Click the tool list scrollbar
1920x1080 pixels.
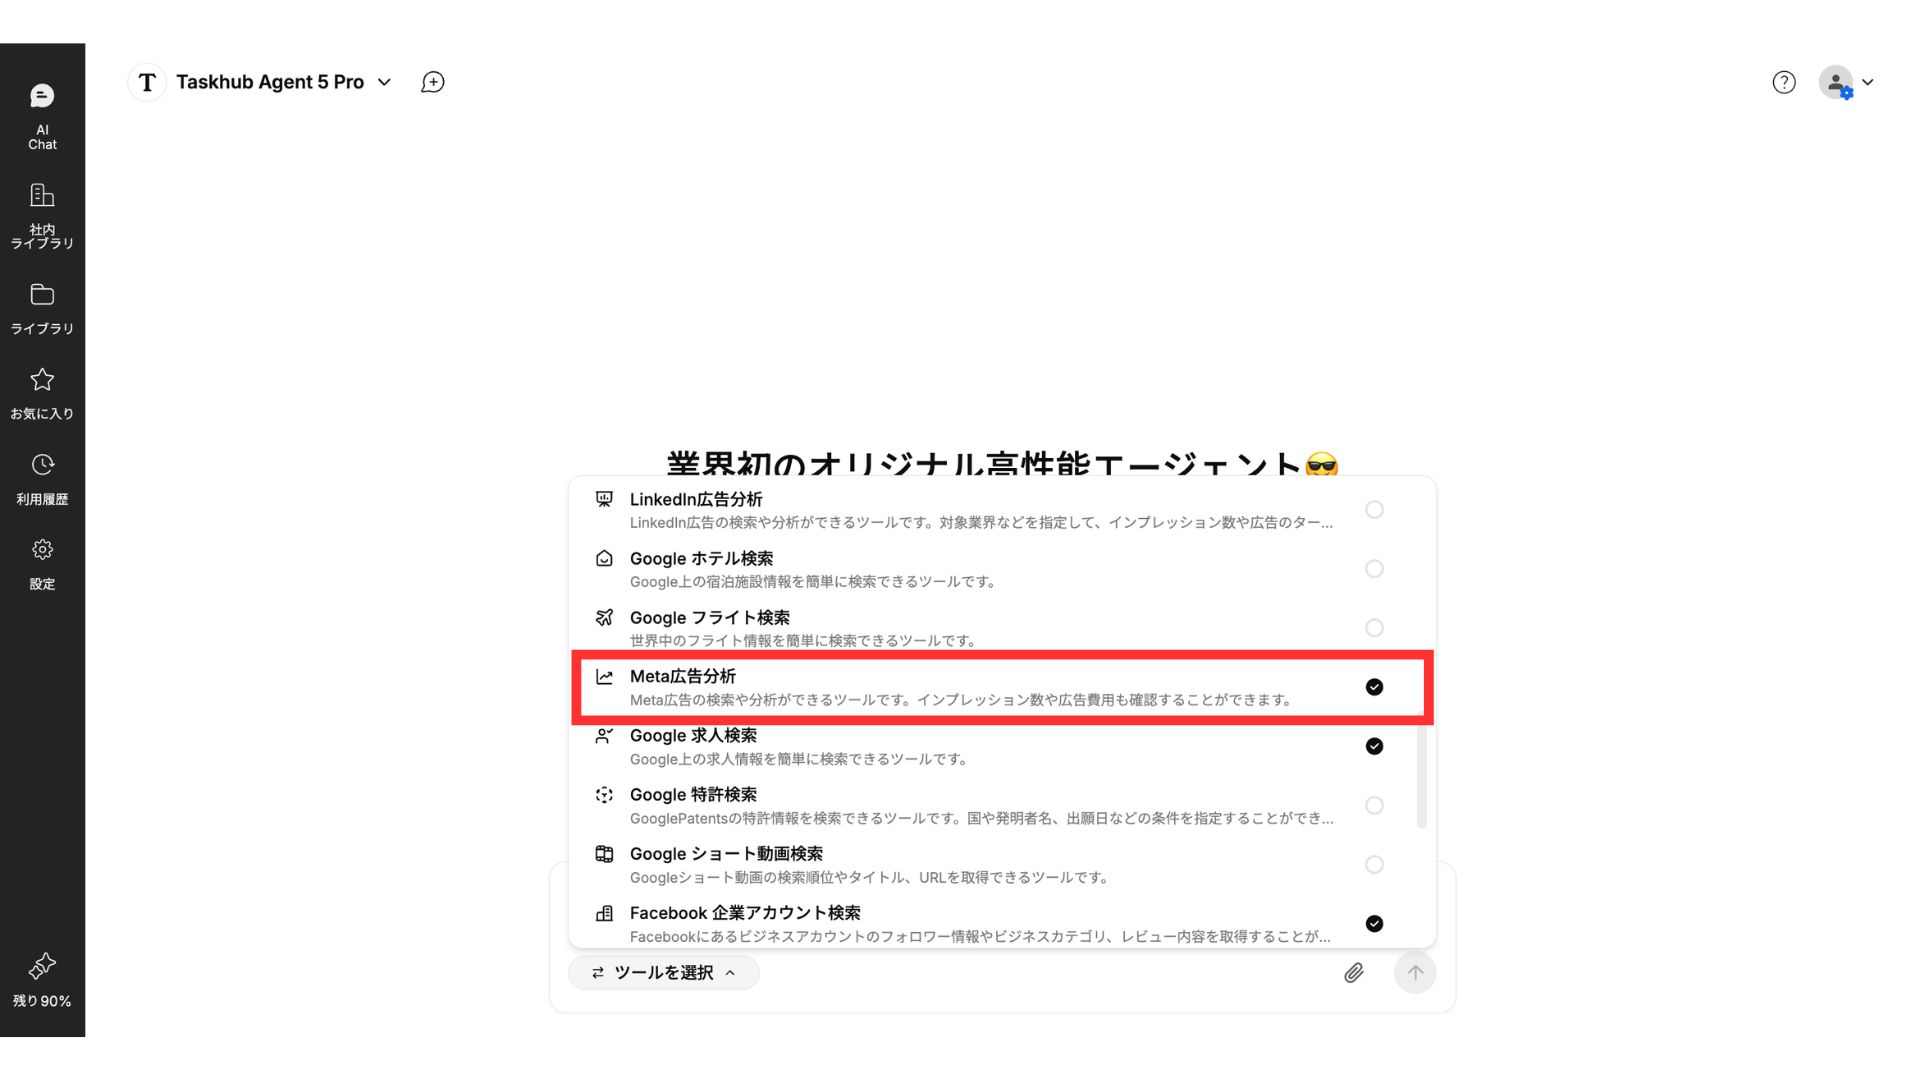pyautogui.click(x=1421, y=776)
